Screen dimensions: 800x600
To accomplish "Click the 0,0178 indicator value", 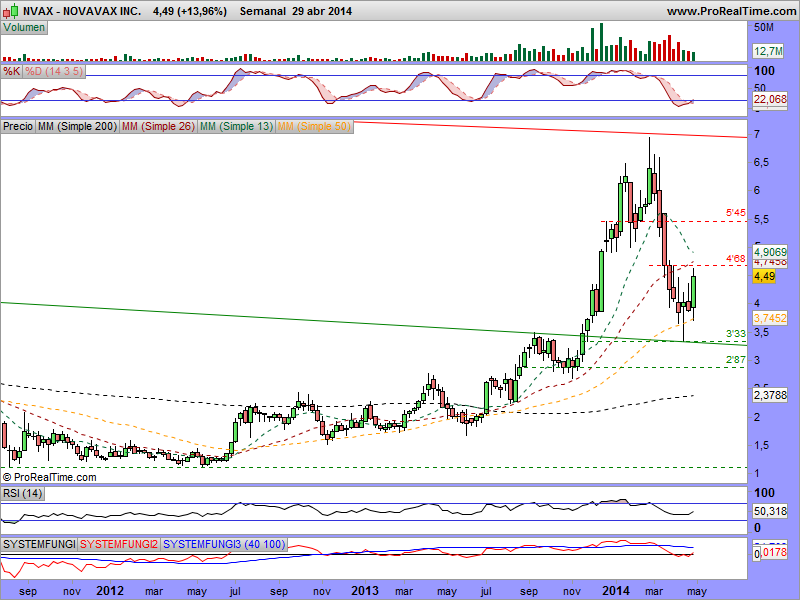I will [770, 553].
